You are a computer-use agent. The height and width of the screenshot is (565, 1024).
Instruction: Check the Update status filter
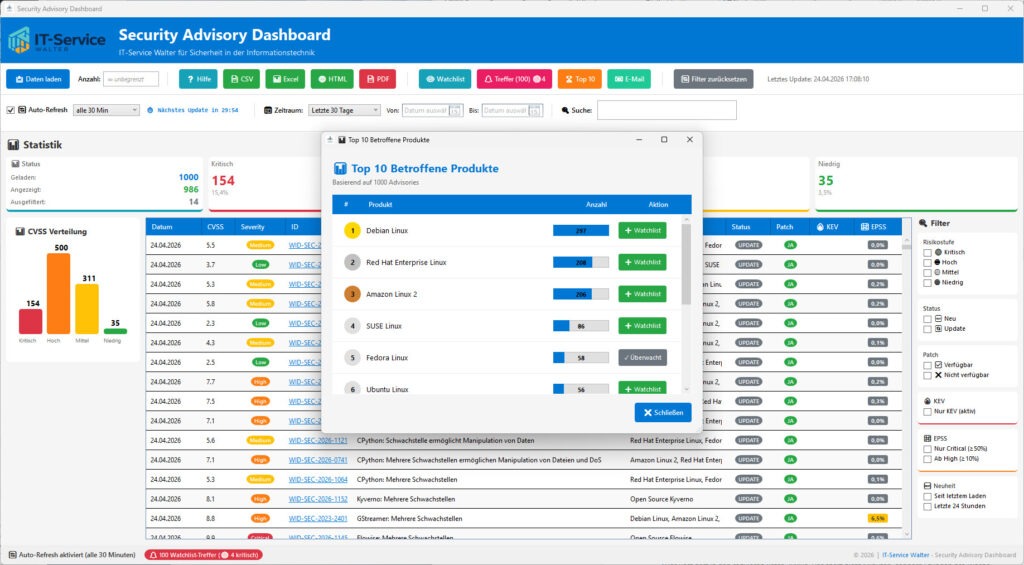pos(927,329)
